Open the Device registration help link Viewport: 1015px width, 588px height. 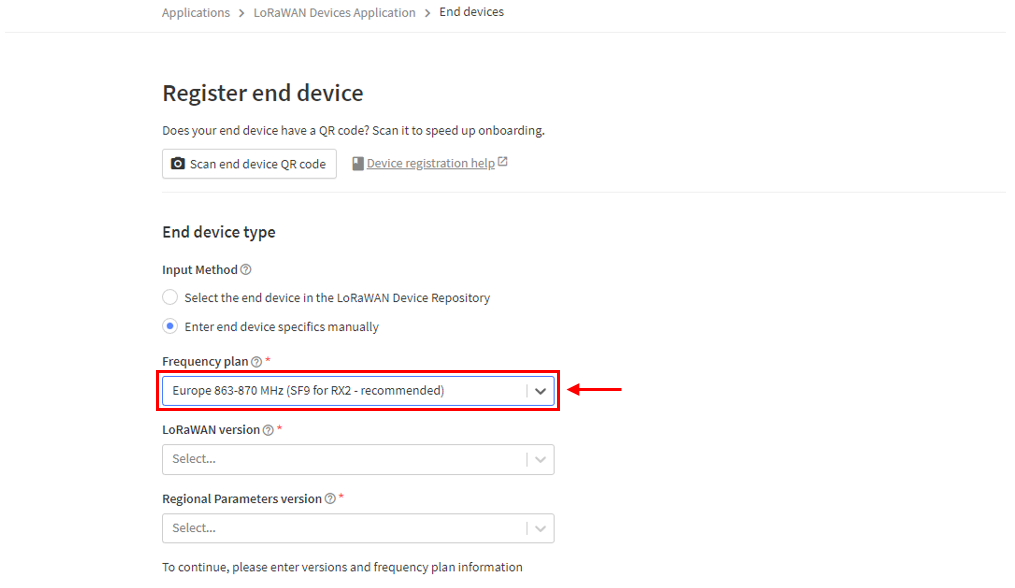[430, 163]
